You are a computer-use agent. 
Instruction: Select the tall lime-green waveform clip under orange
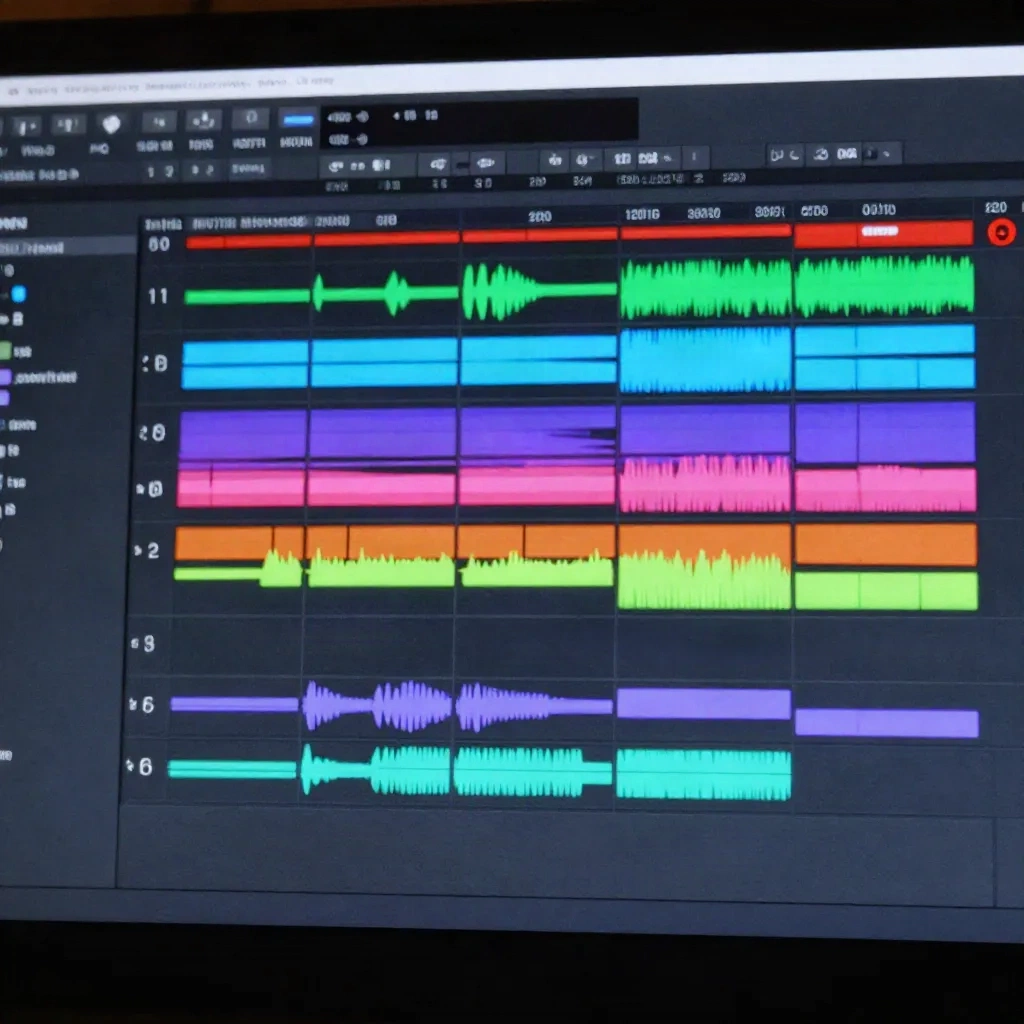[x=704, y=580]
